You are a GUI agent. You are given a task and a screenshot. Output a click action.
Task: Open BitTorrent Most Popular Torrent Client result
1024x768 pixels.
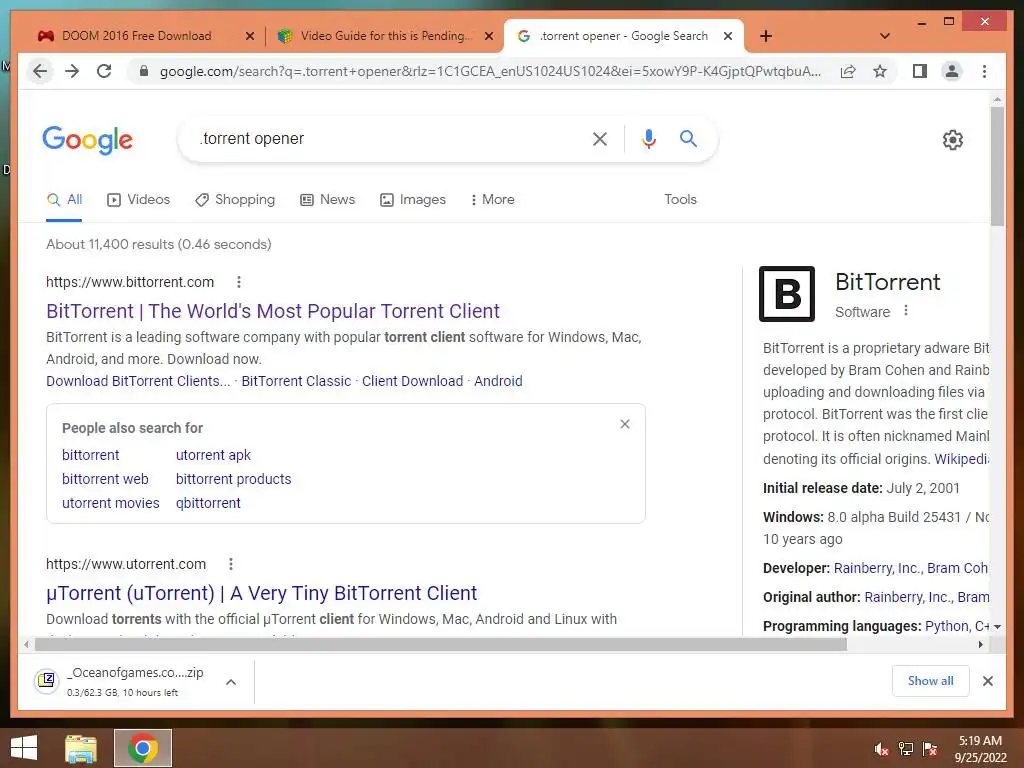click(x=273, y=311)
